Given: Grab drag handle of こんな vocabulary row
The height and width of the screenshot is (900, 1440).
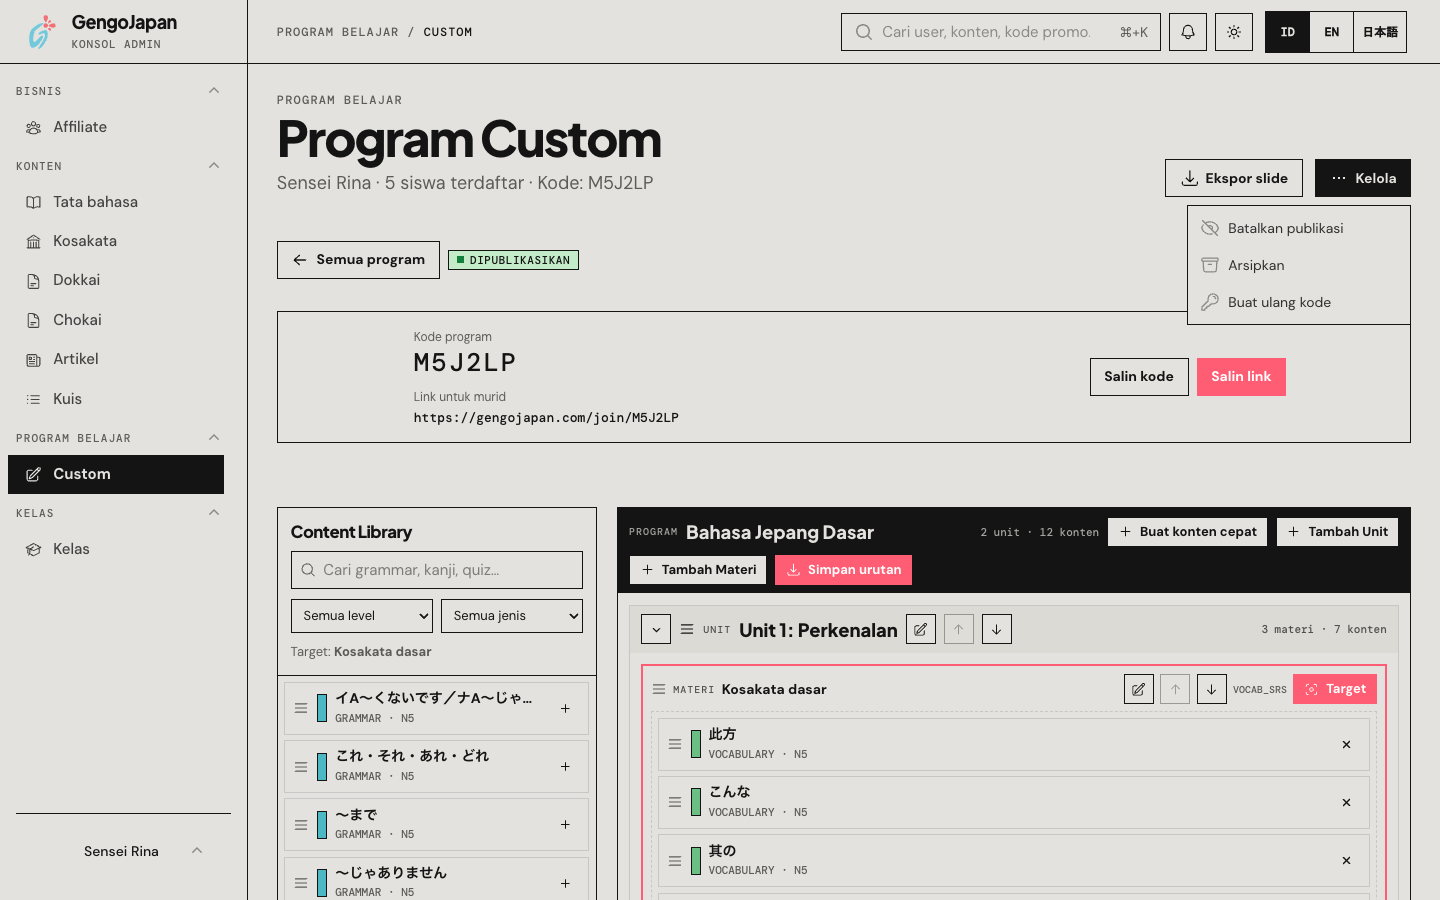Looking at the screenshot, I should click(x=675, y=802).
